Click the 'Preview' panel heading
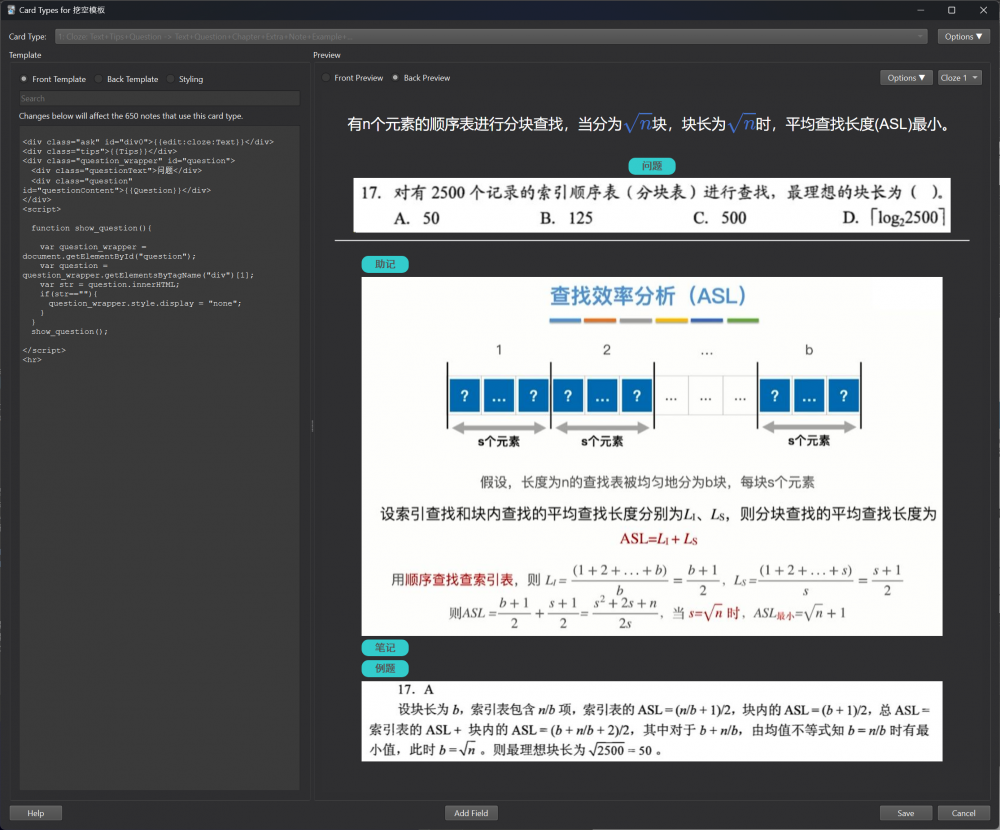The width and height of the screenshot is (1000, 830). coord(327,56)
